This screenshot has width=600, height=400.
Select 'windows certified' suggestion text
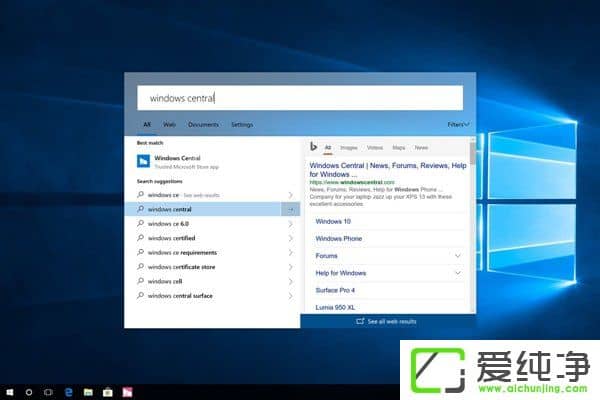[171, 238]
